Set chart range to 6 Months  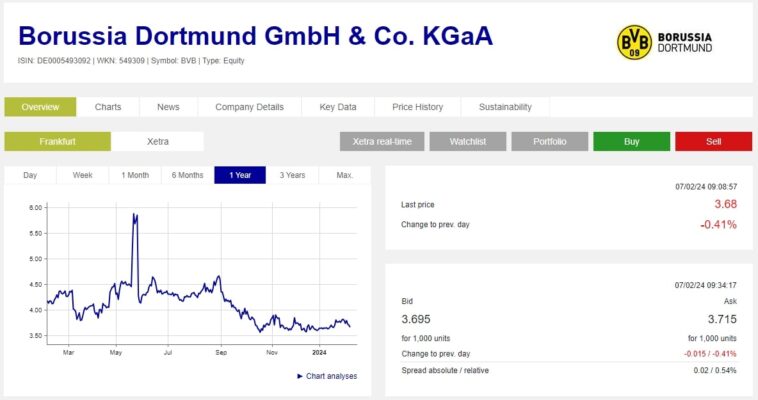[187, 175]
